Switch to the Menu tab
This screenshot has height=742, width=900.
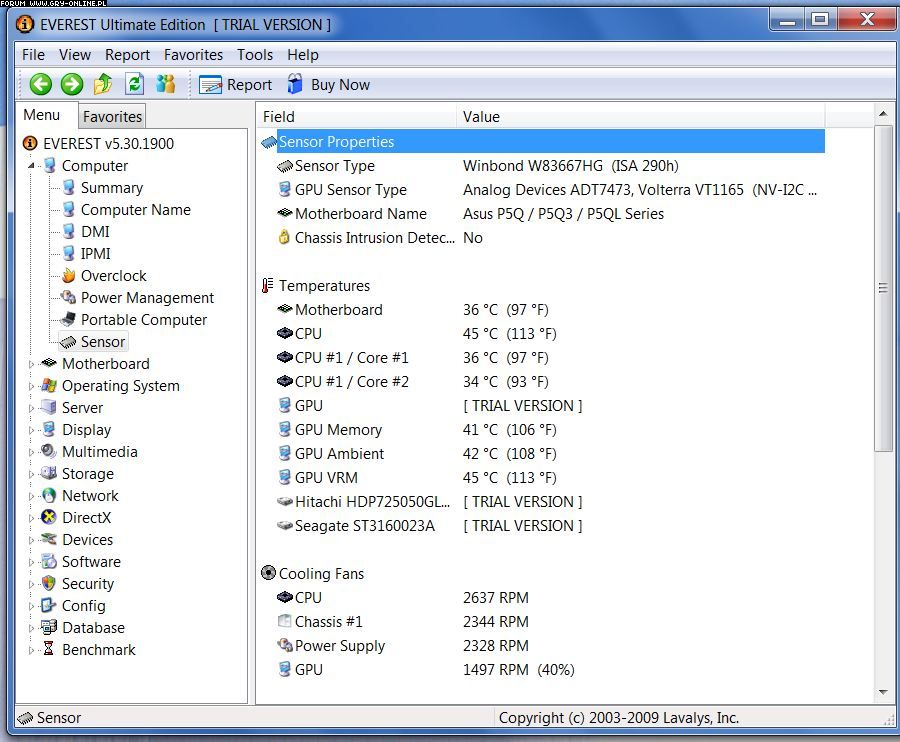[x=42, y=115]
